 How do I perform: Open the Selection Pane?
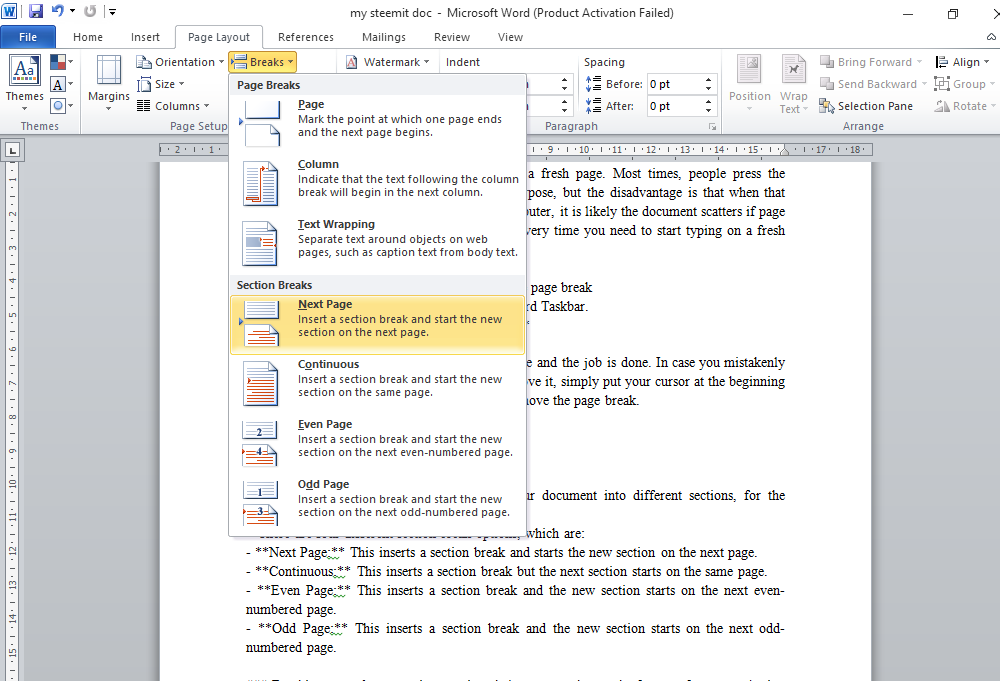[866, 106]
